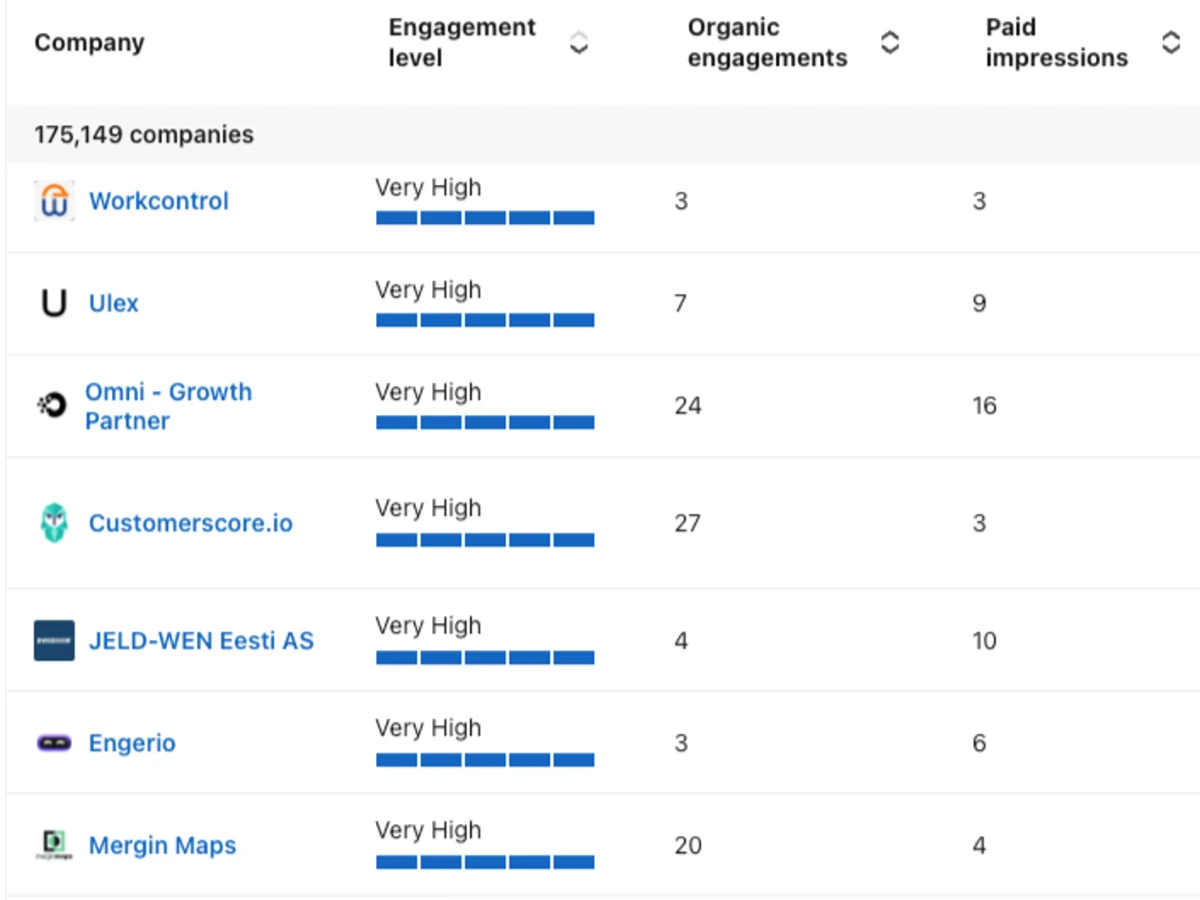This screenshot has width=1200, height=900.
Task: Click the Customerscore.io owl logo
Action: 54,523
